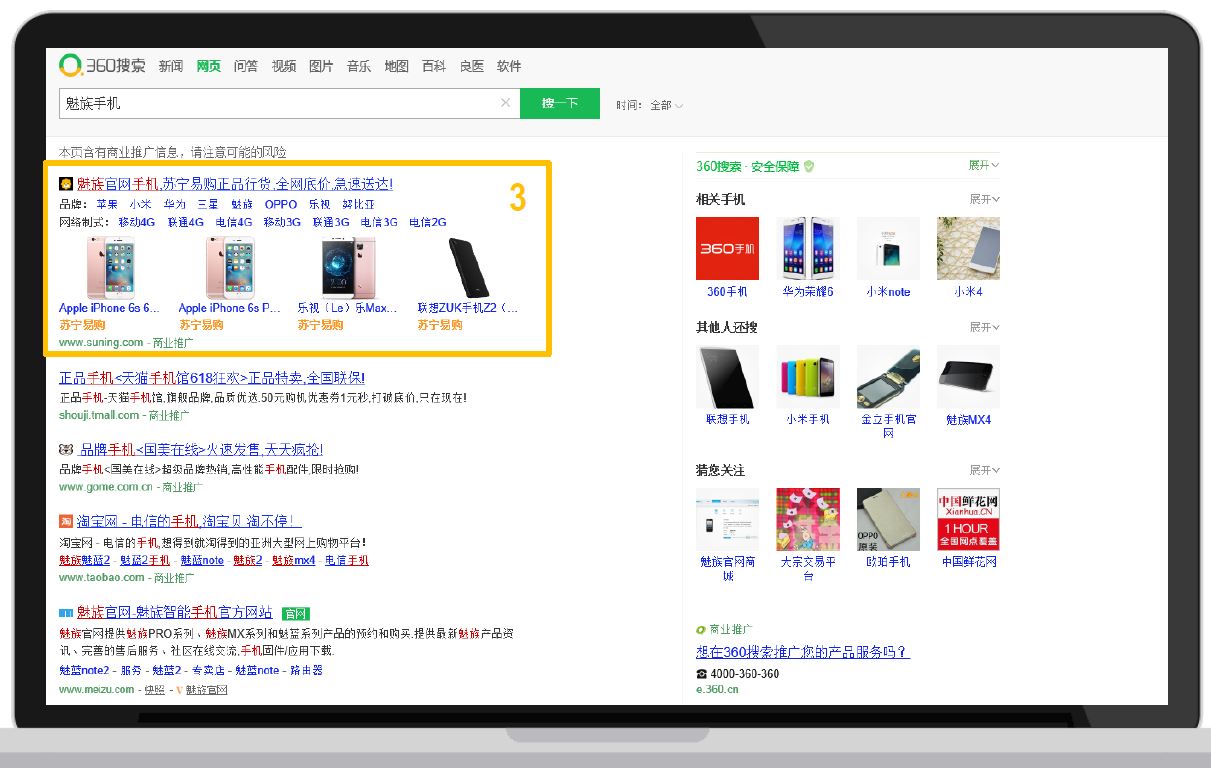Image resolution: width=1211 pixels, height=779 pixels.
Task: Clear the search box with the X icon
Action: (x=505, y=103)
